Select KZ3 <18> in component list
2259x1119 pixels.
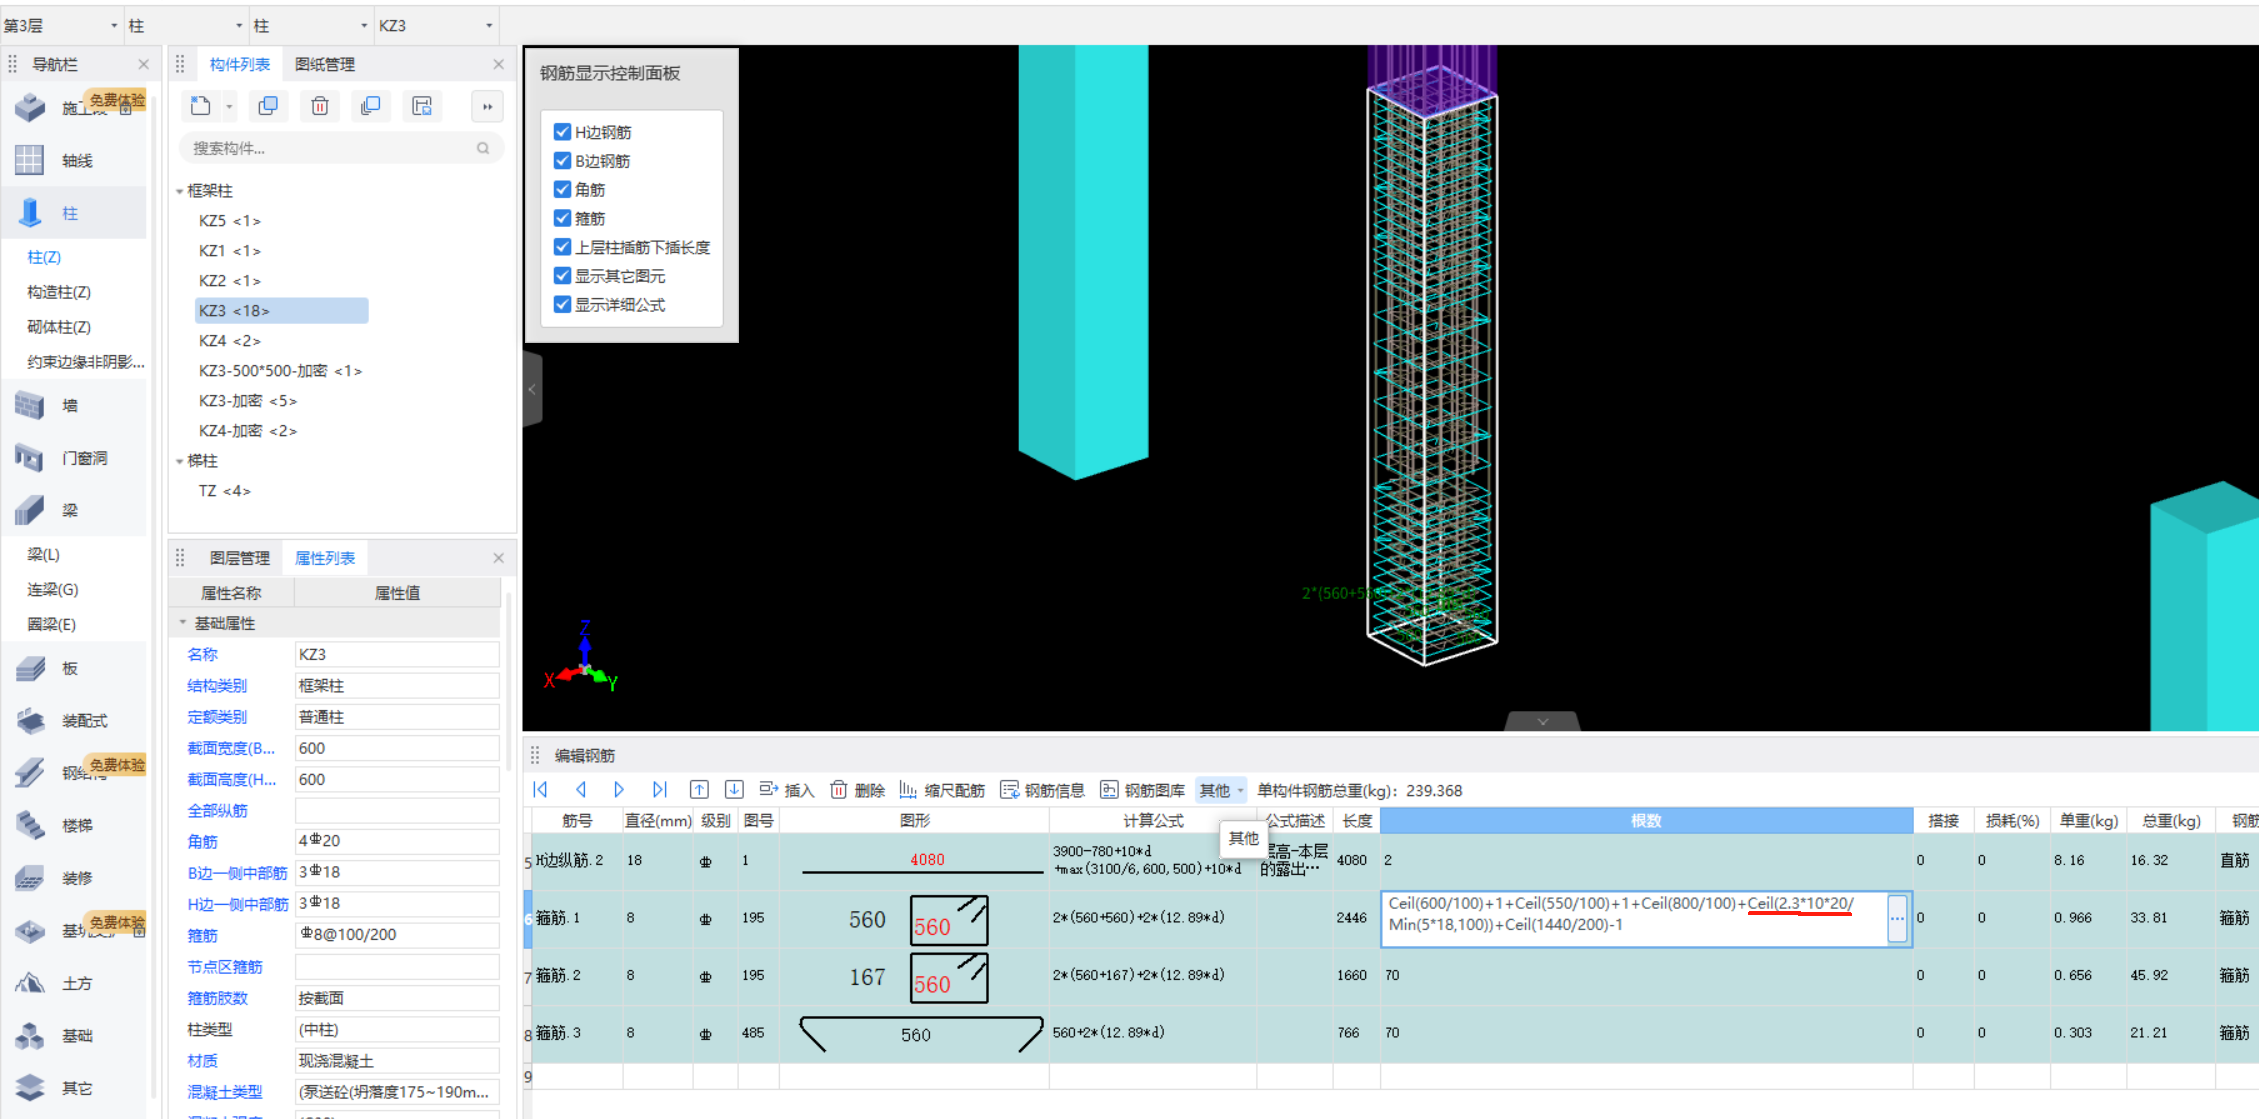click(281, 311)
